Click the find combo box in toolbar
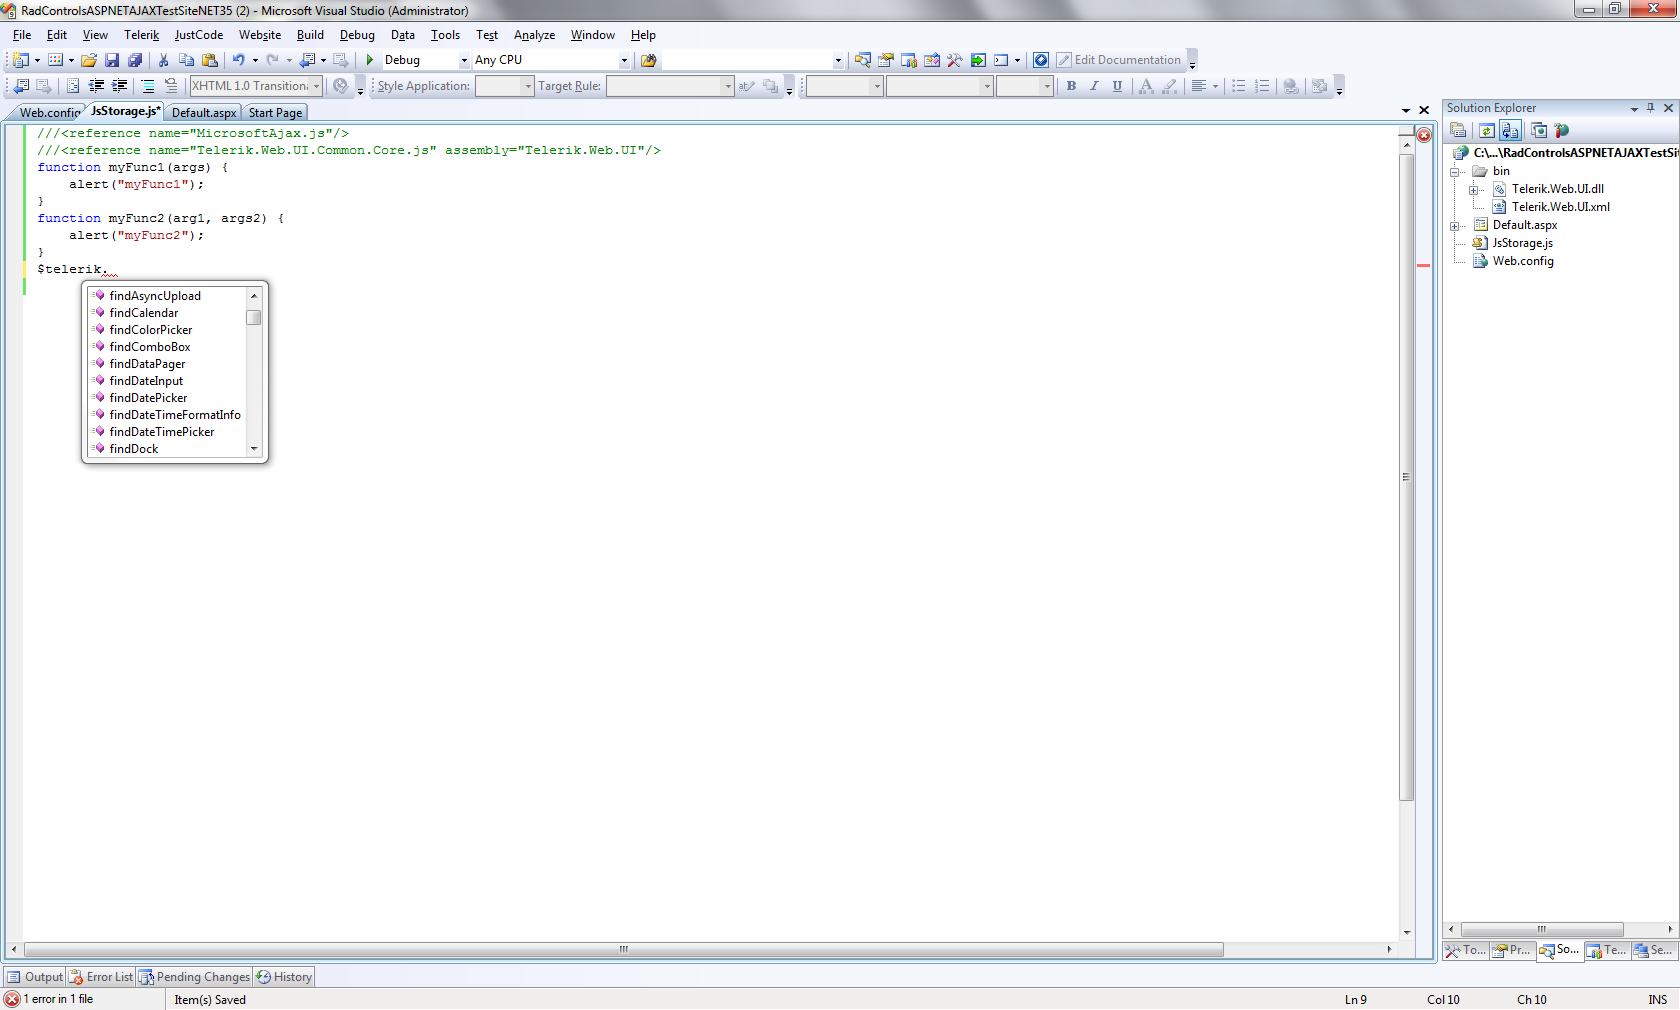This screenshot has height=1010, width=1680. [753, 60]
